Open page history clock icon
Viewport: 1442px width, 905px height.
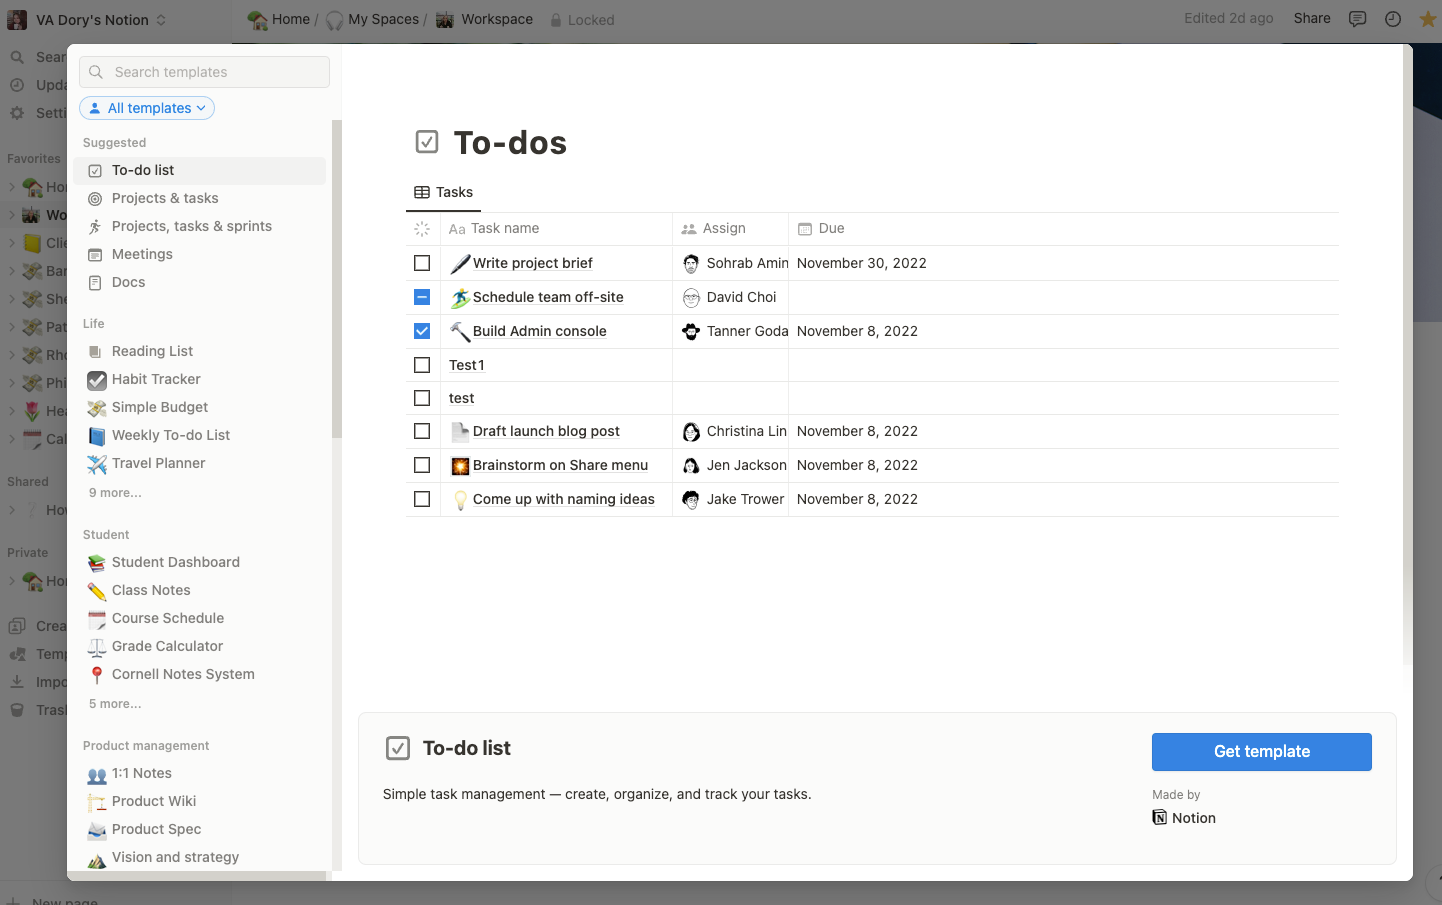point(1393,19)
